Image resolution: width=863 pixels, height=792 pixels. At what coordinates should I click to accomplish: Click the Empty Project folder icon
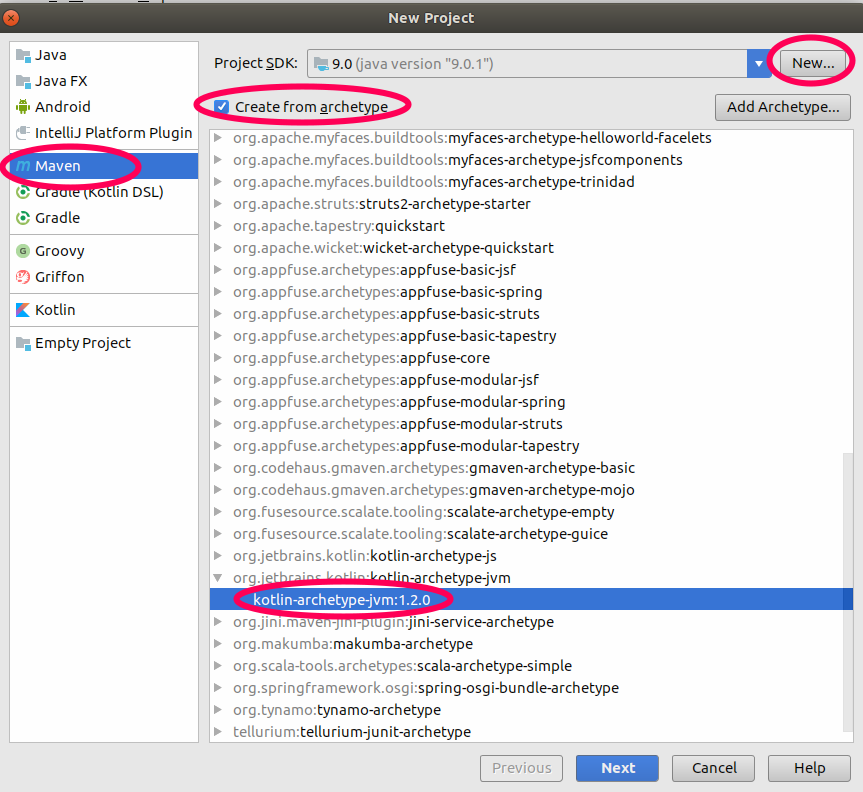coord(23,343)
